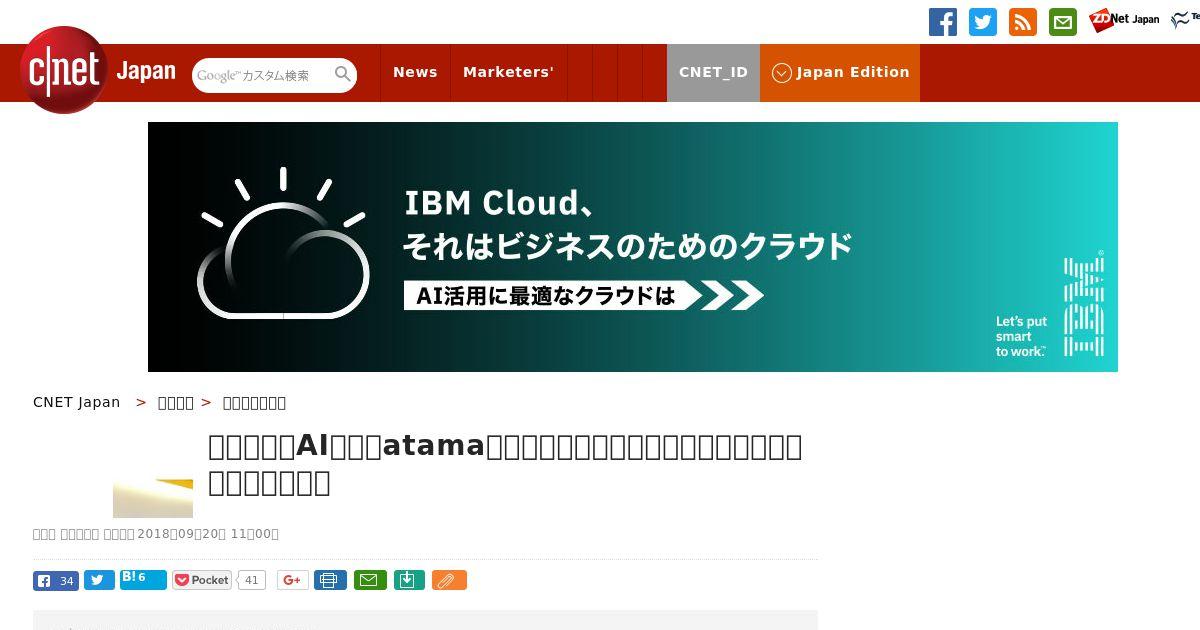Open the CNET_ID tab
This screenshot has height=630, width=1200.
[713, 73]
